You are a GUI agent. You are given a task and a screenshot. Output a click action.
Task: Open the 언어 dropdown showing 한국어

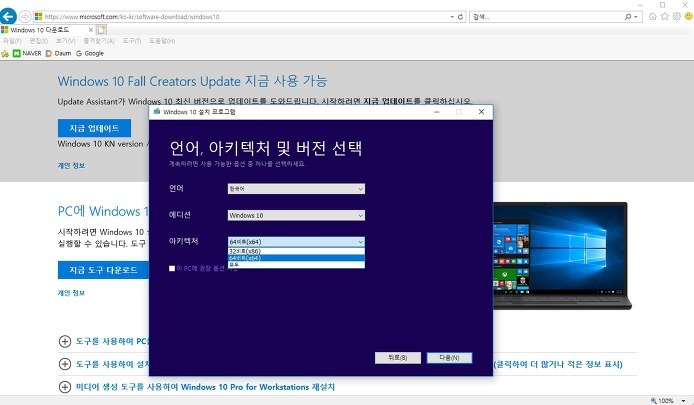click(x=296, y=189)
